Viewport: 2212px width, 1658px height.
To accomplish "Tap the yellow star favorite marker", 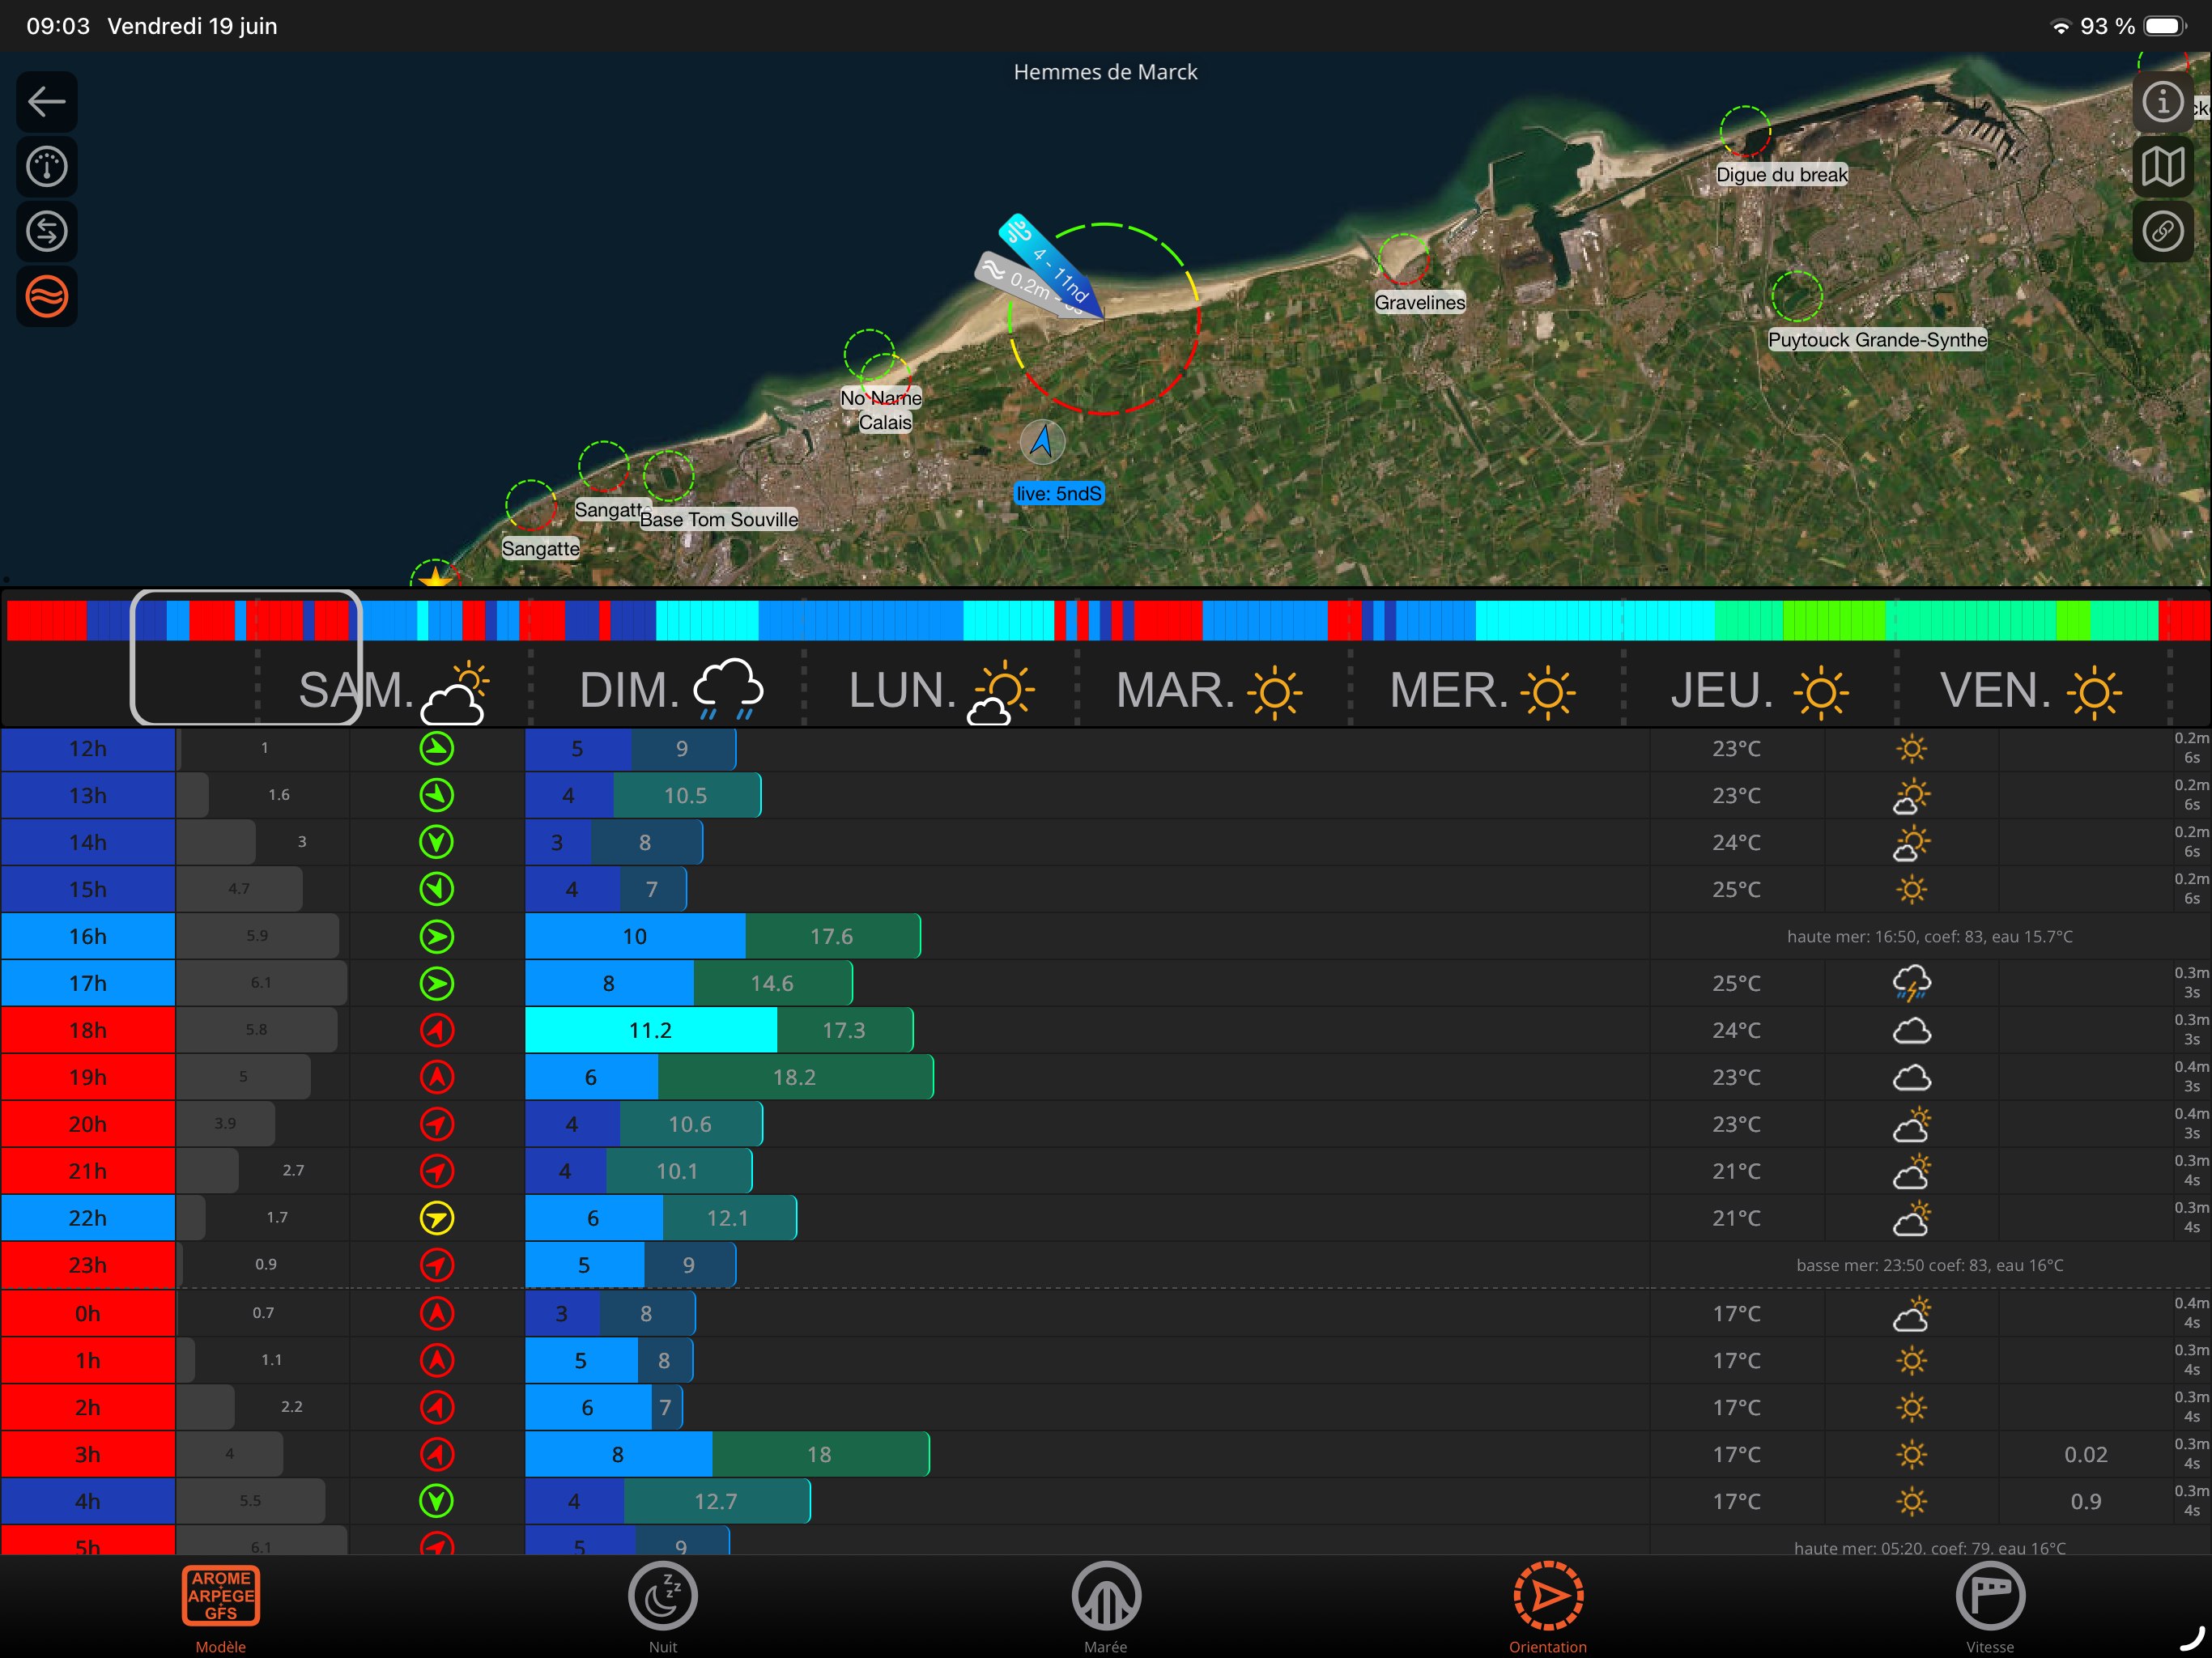I will (x=435, y=576).
